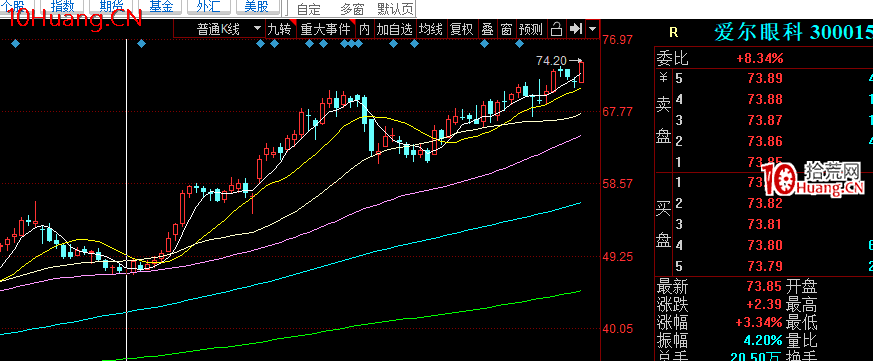The image size is (873, 361).
Task: Click the 开盘 label
Action: click(x=802, y=287)
